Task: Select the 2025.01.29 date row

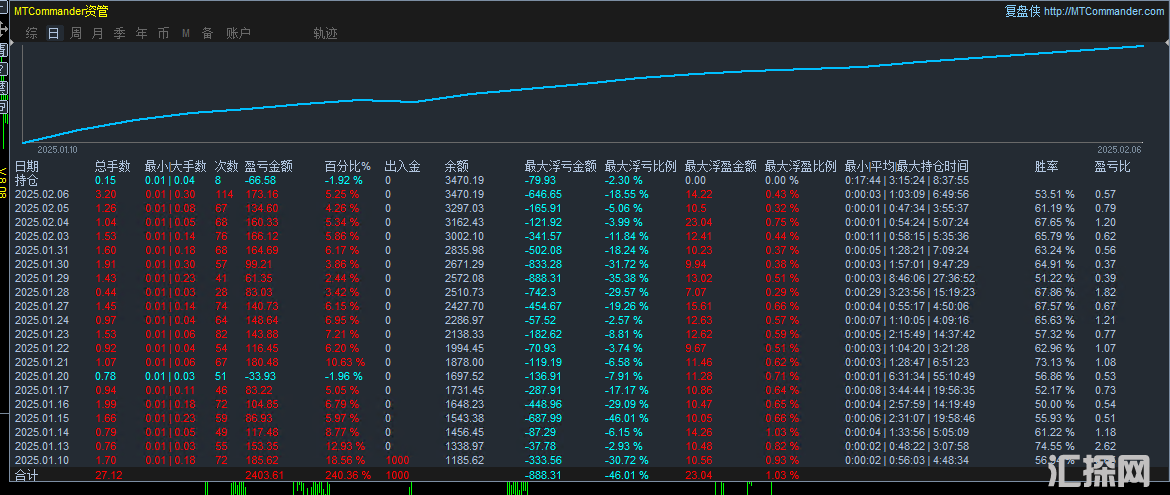Action: [43, 278]
